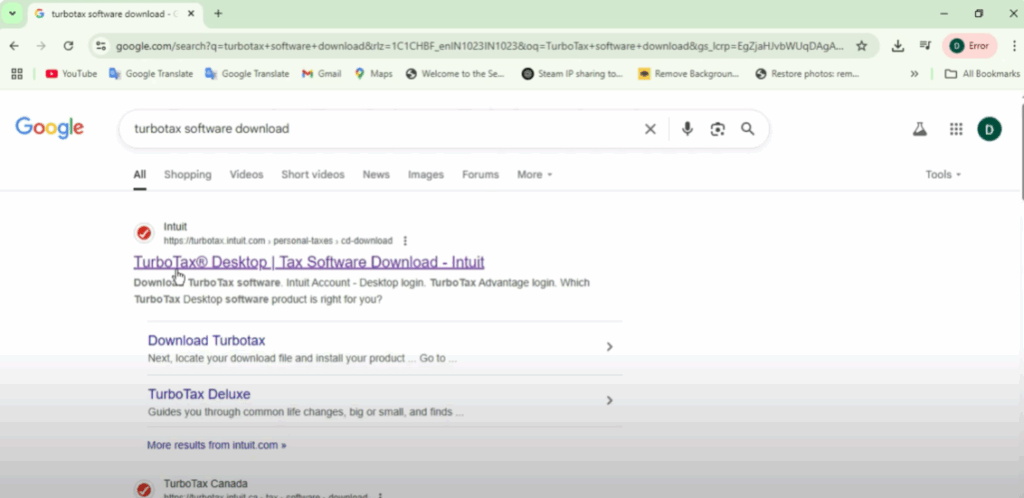
Task: Open Google Lens image search icon
Action: click(717, 129)
